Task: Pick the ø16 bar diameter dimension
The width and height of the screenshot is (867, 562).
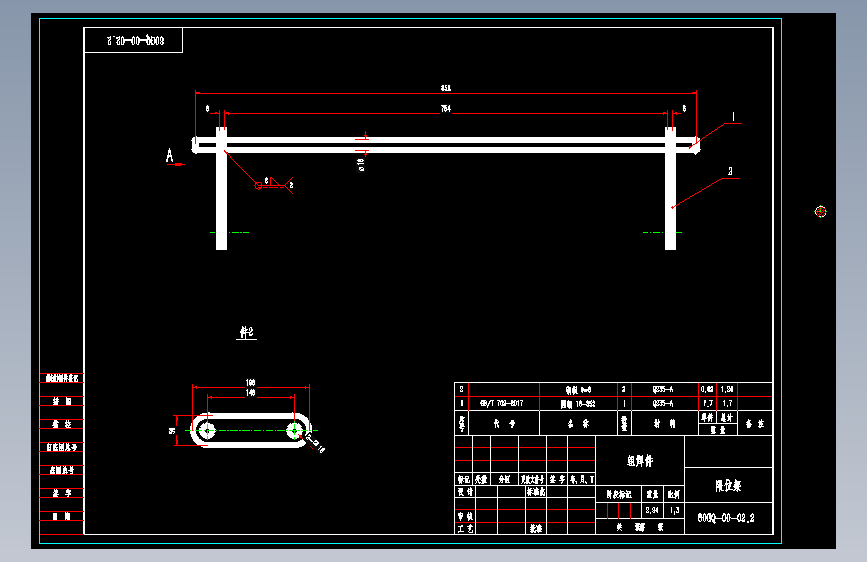Action: [x=362, y=164]
